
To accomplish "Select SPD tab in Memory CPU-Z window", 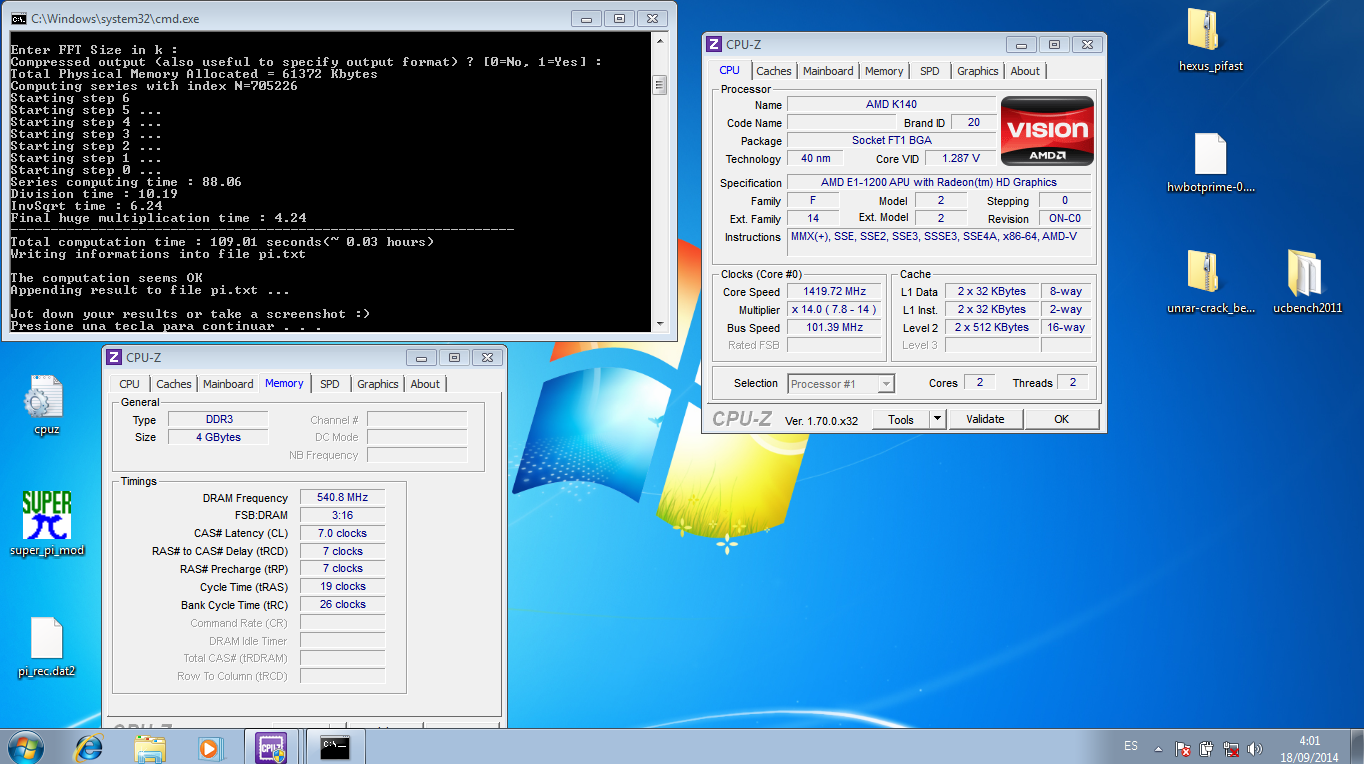I will [330, 384].
